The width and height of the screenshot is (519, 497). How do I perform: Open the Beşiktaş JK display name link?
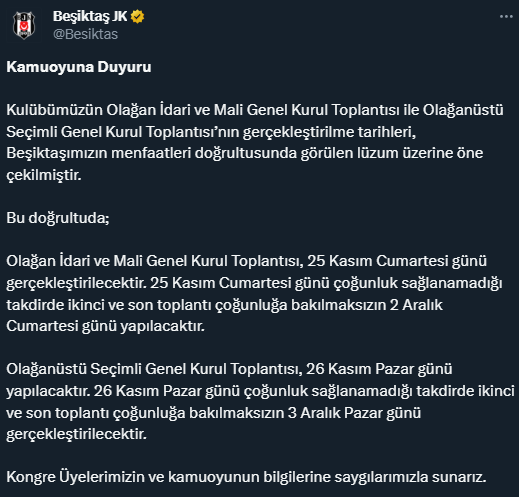click(x=90, y=16)
